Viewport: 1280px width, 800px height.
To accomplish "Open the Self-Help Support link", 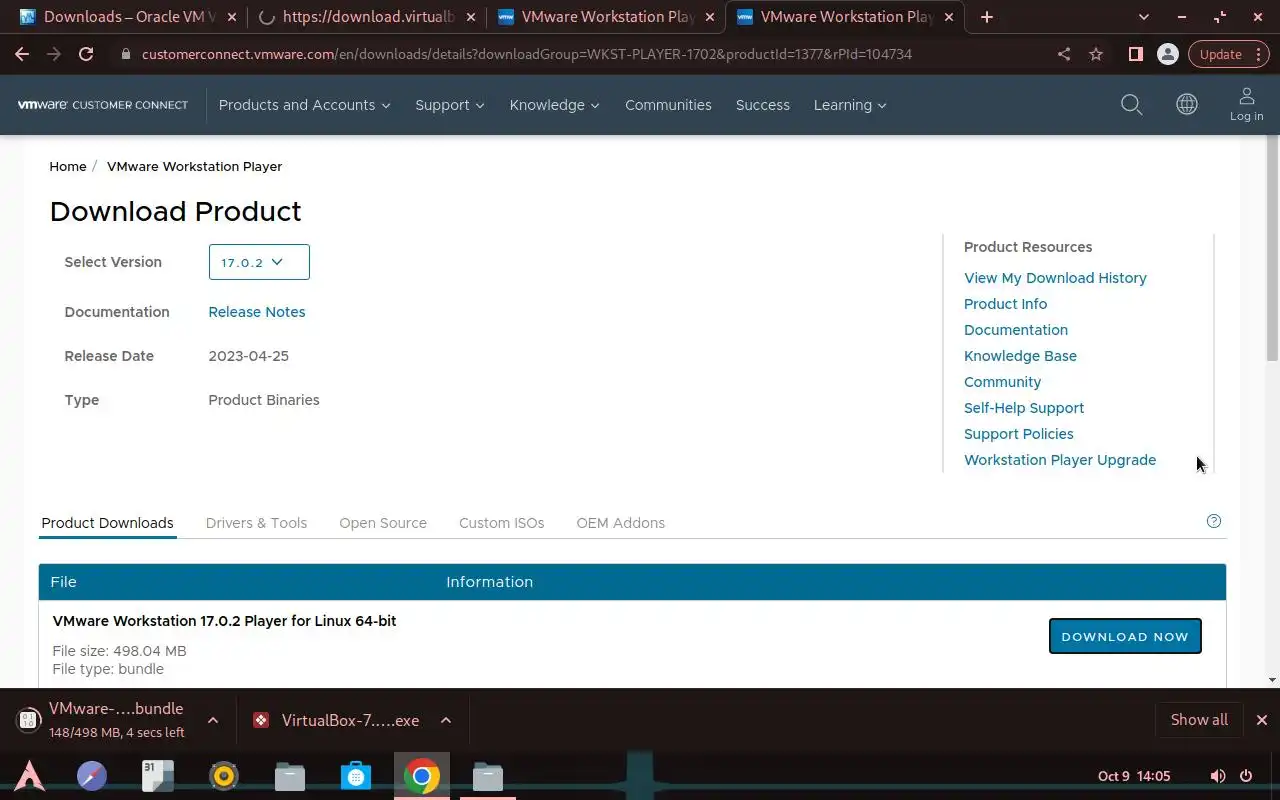I will click(x=1024, y=408).
